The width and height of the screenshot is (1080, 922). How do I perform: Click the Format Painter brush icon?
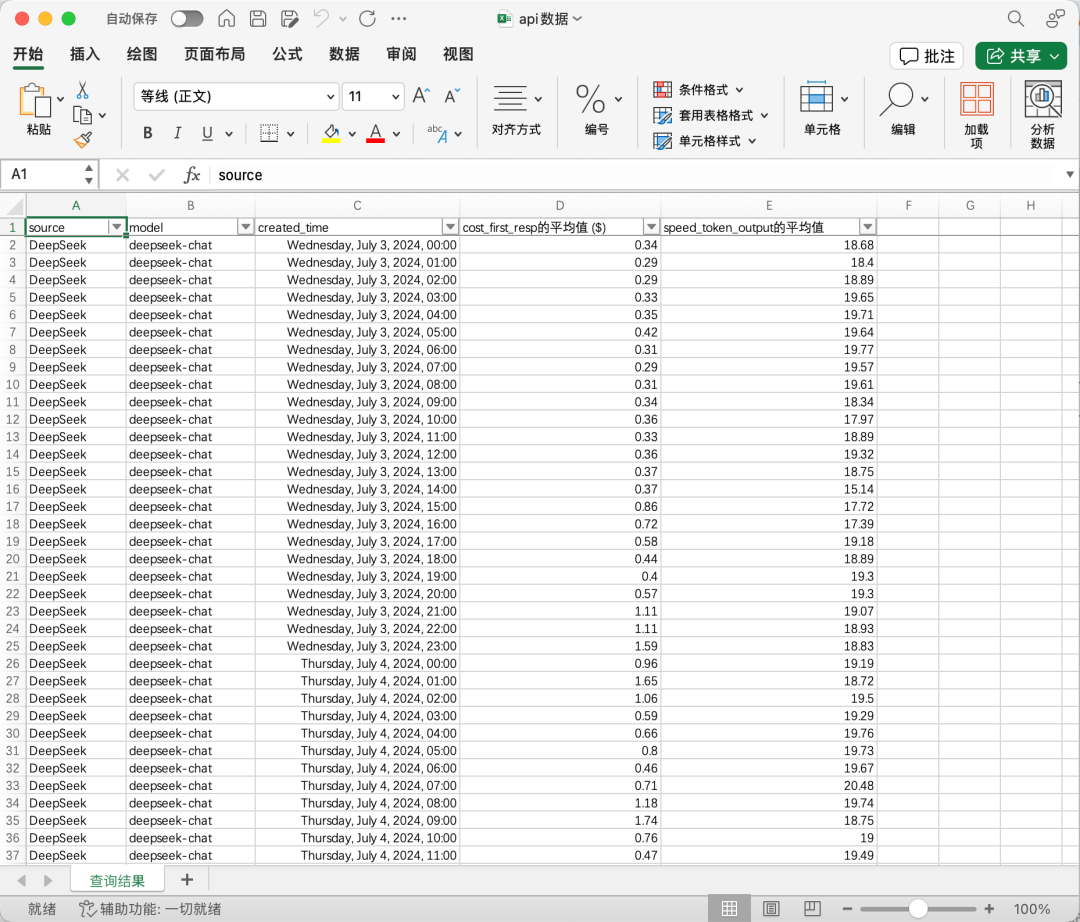(83, 140)
